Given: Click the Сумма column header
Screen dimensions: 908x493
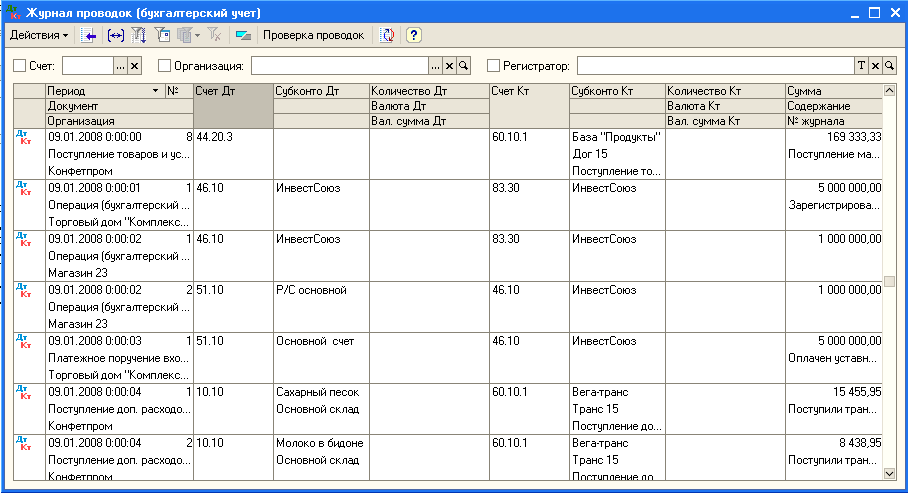Looking at the screenshot, I should point(832,91).
